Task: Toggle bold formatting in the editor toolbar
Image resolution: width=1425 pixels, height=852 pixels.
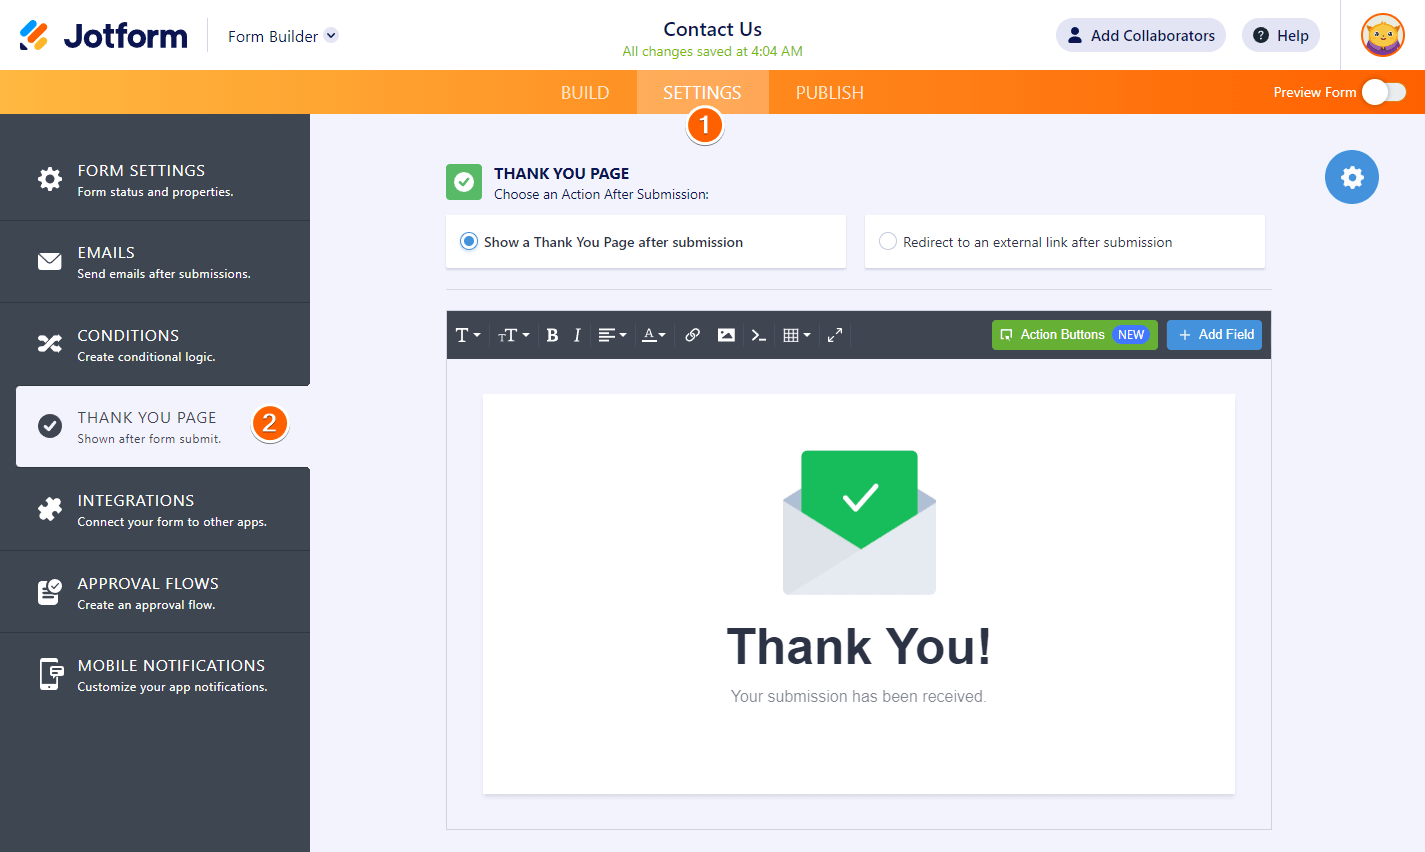Action: click(552, 335)
